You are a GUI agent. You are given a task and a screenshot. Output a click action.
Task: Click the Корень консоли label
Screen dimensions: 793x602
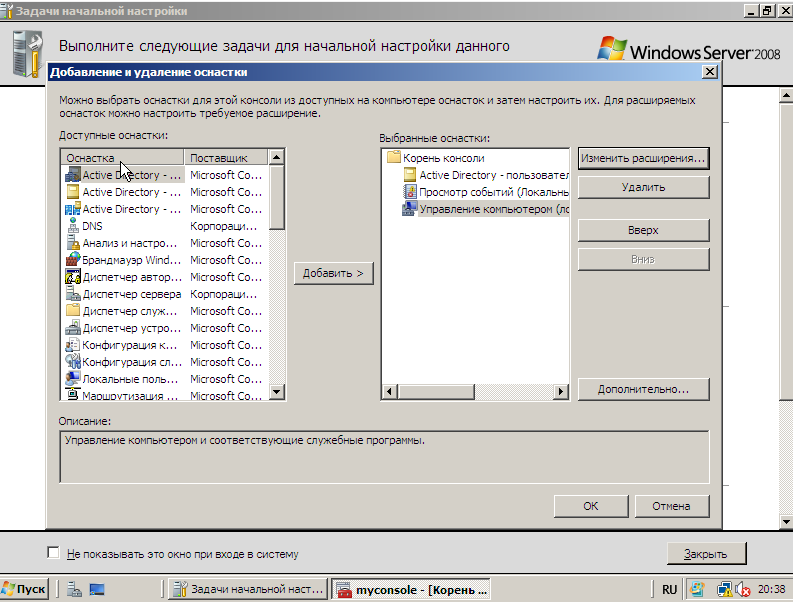tap(444, 158)
